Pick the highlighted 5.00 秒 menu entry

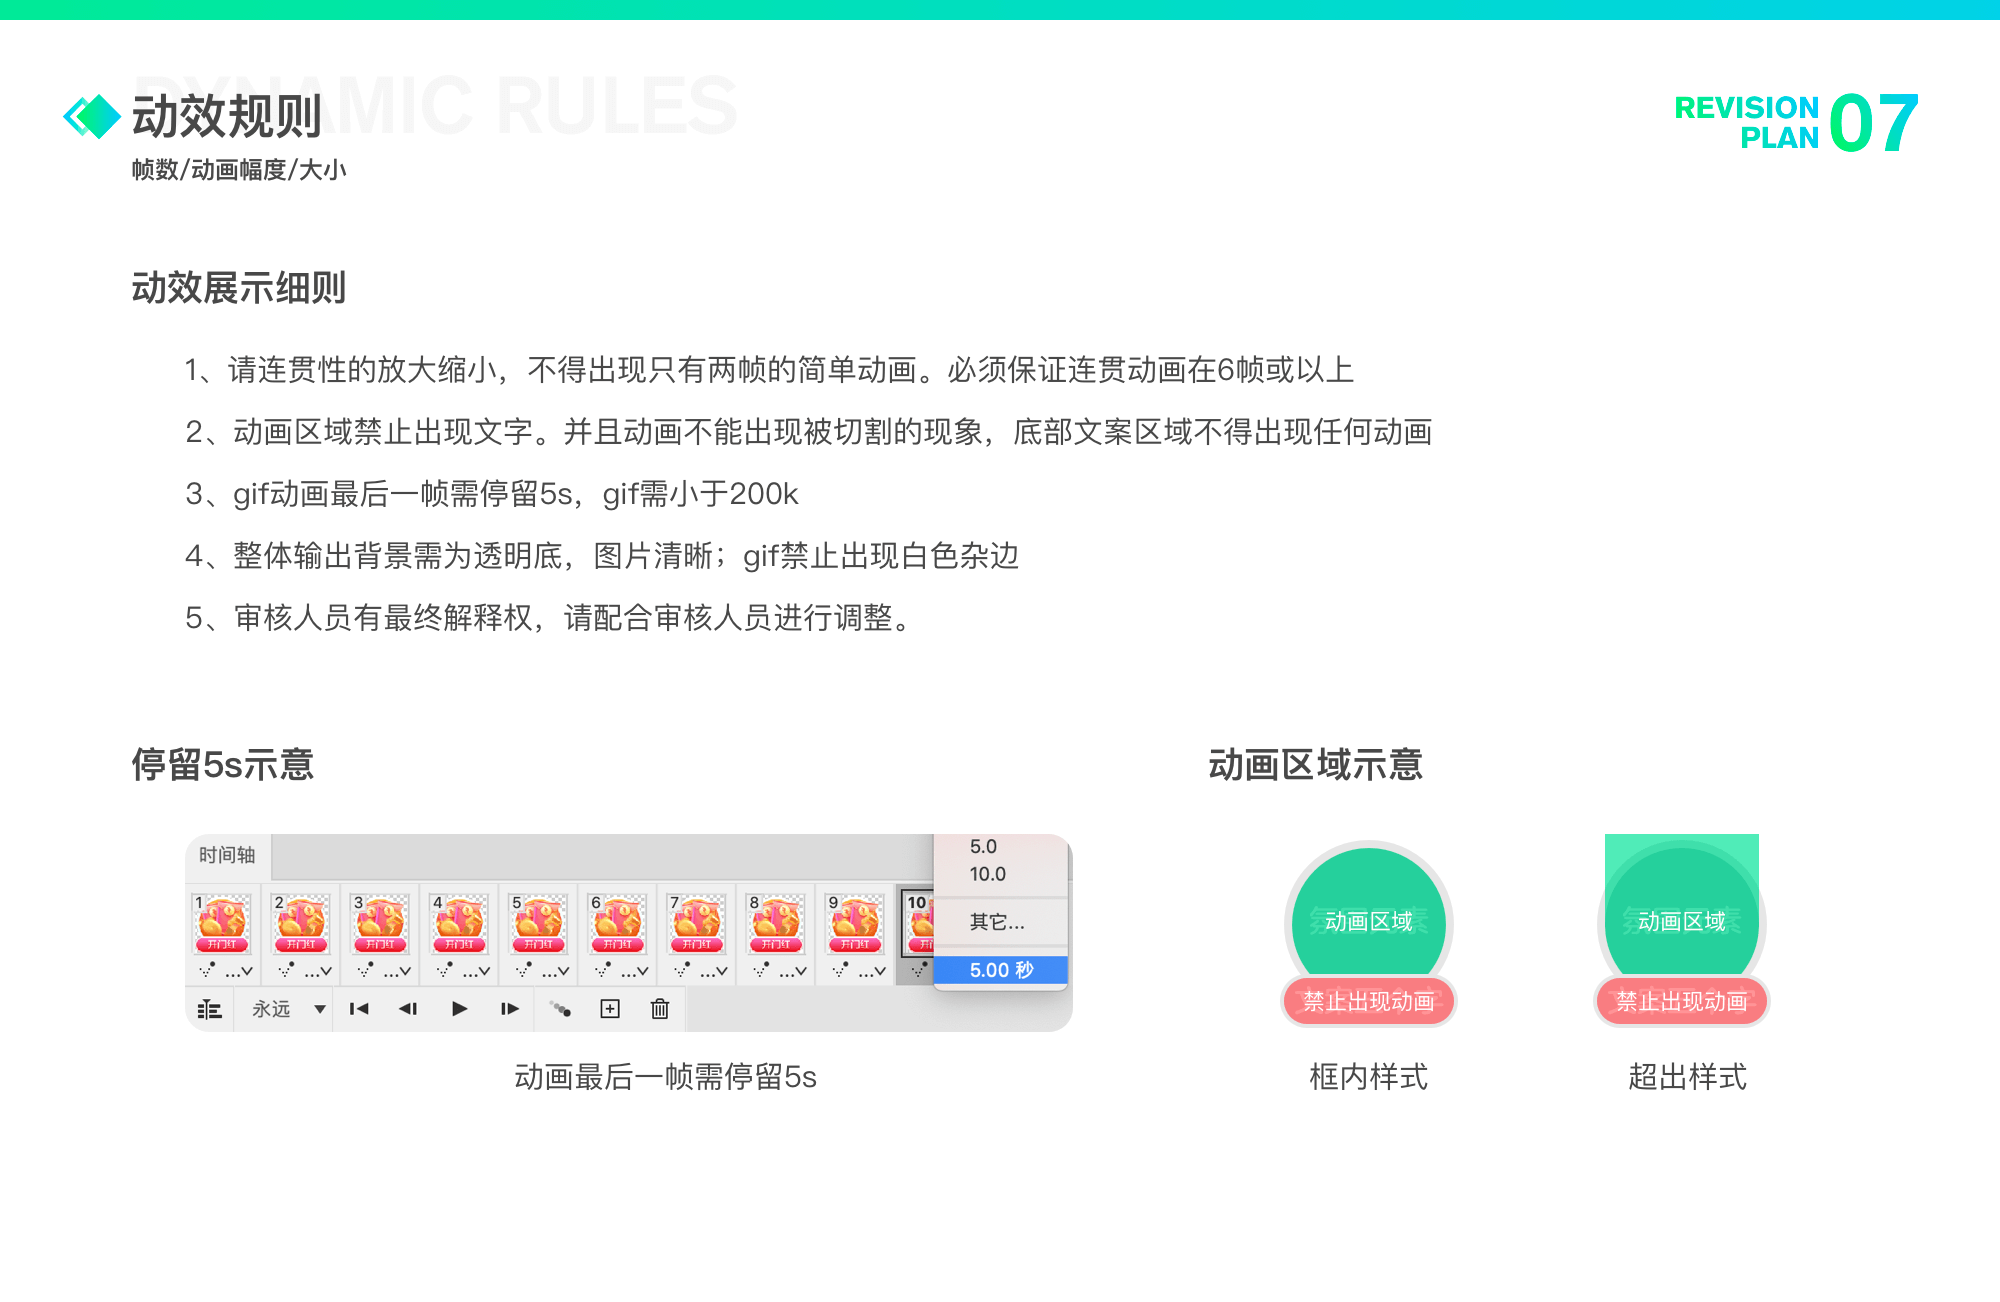1001,970
